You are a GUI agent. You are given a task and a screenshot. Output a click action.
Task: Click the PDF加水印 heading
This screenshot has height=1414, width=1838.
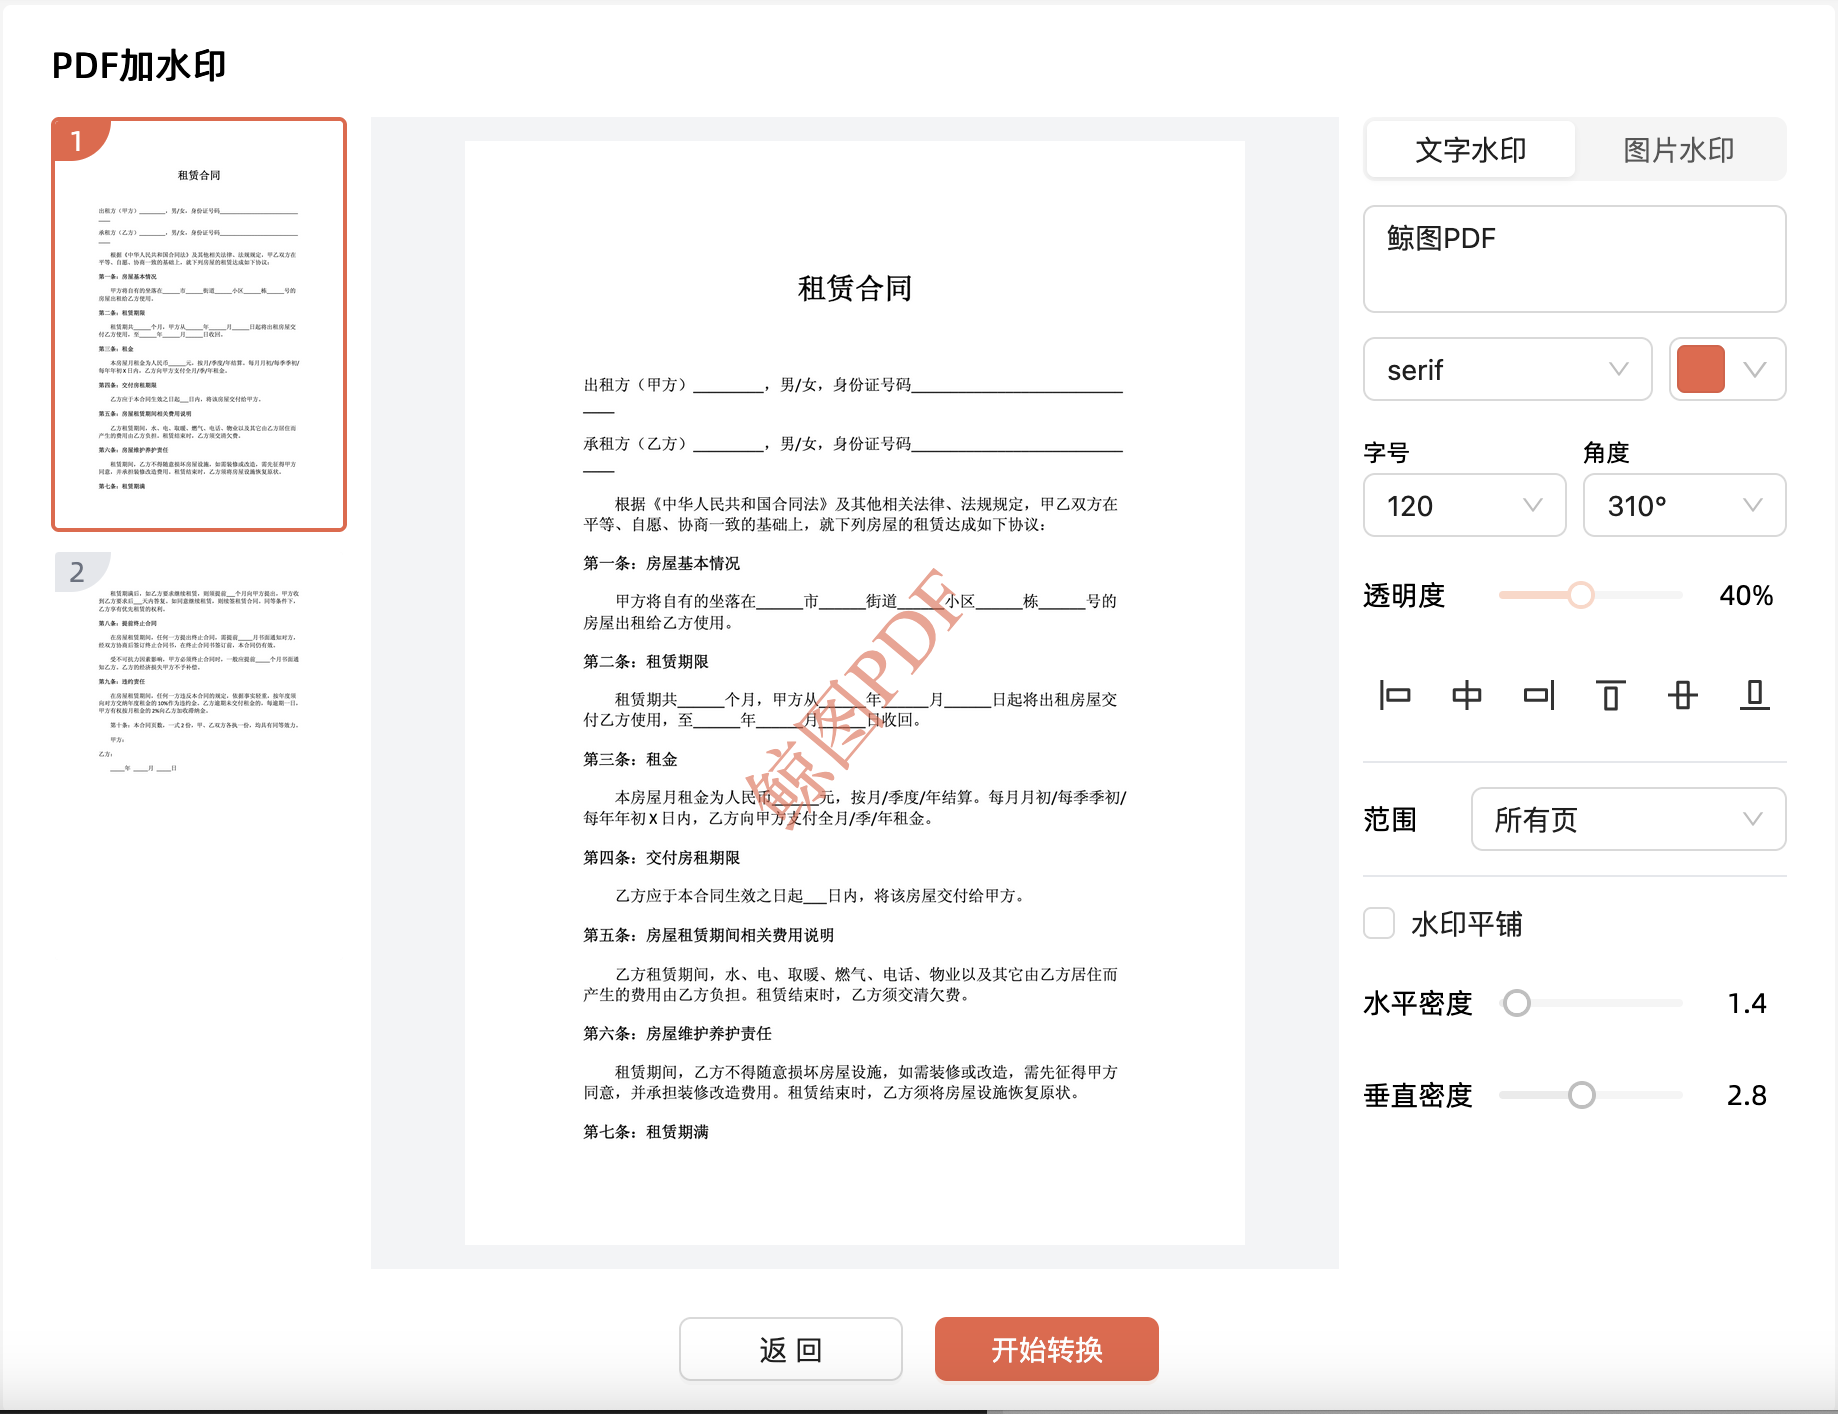click(139, 66)
